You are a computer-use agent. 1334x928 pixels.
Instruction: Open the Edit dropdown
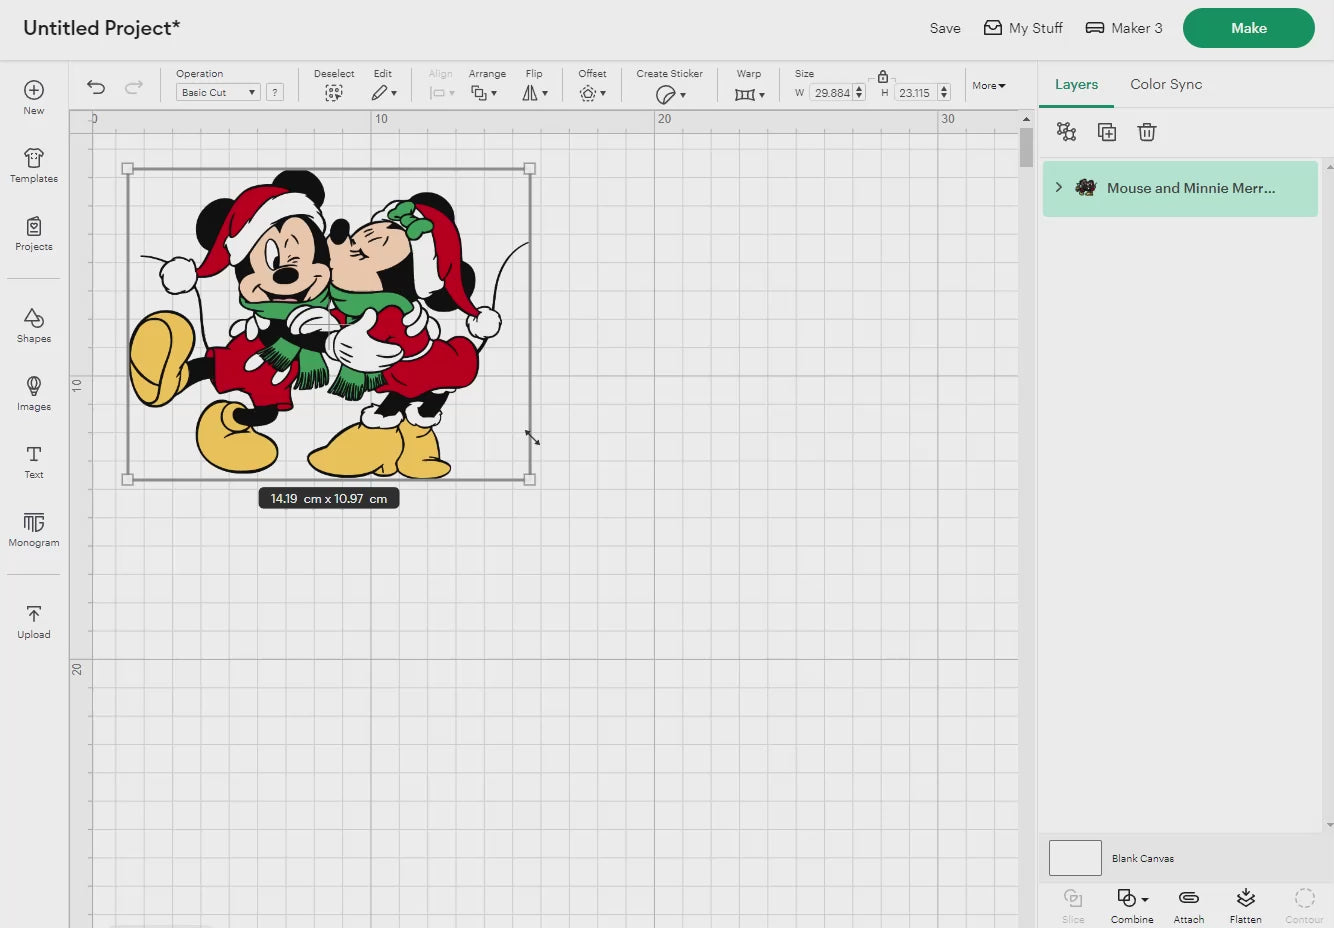click(385, 93)
